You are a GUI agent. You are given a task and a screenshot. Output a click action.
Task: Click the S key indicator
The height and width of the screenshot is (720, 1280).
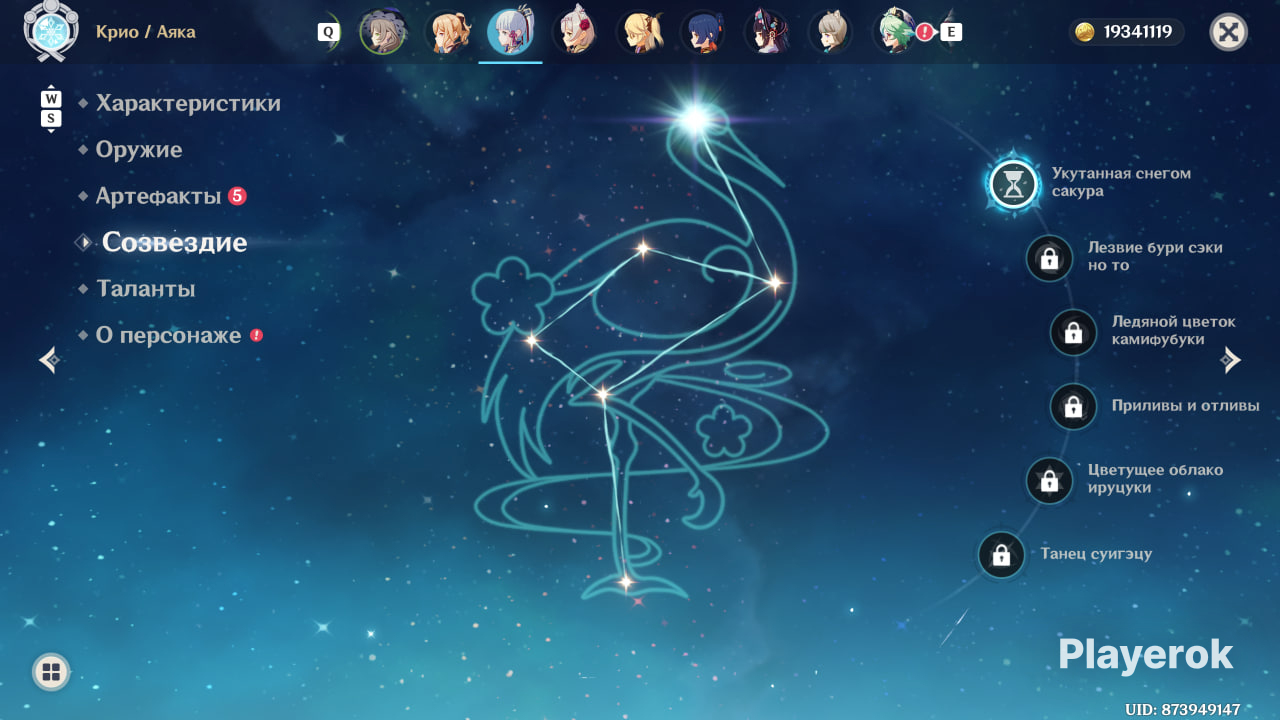pyautogui.click(x=51, y=119)
